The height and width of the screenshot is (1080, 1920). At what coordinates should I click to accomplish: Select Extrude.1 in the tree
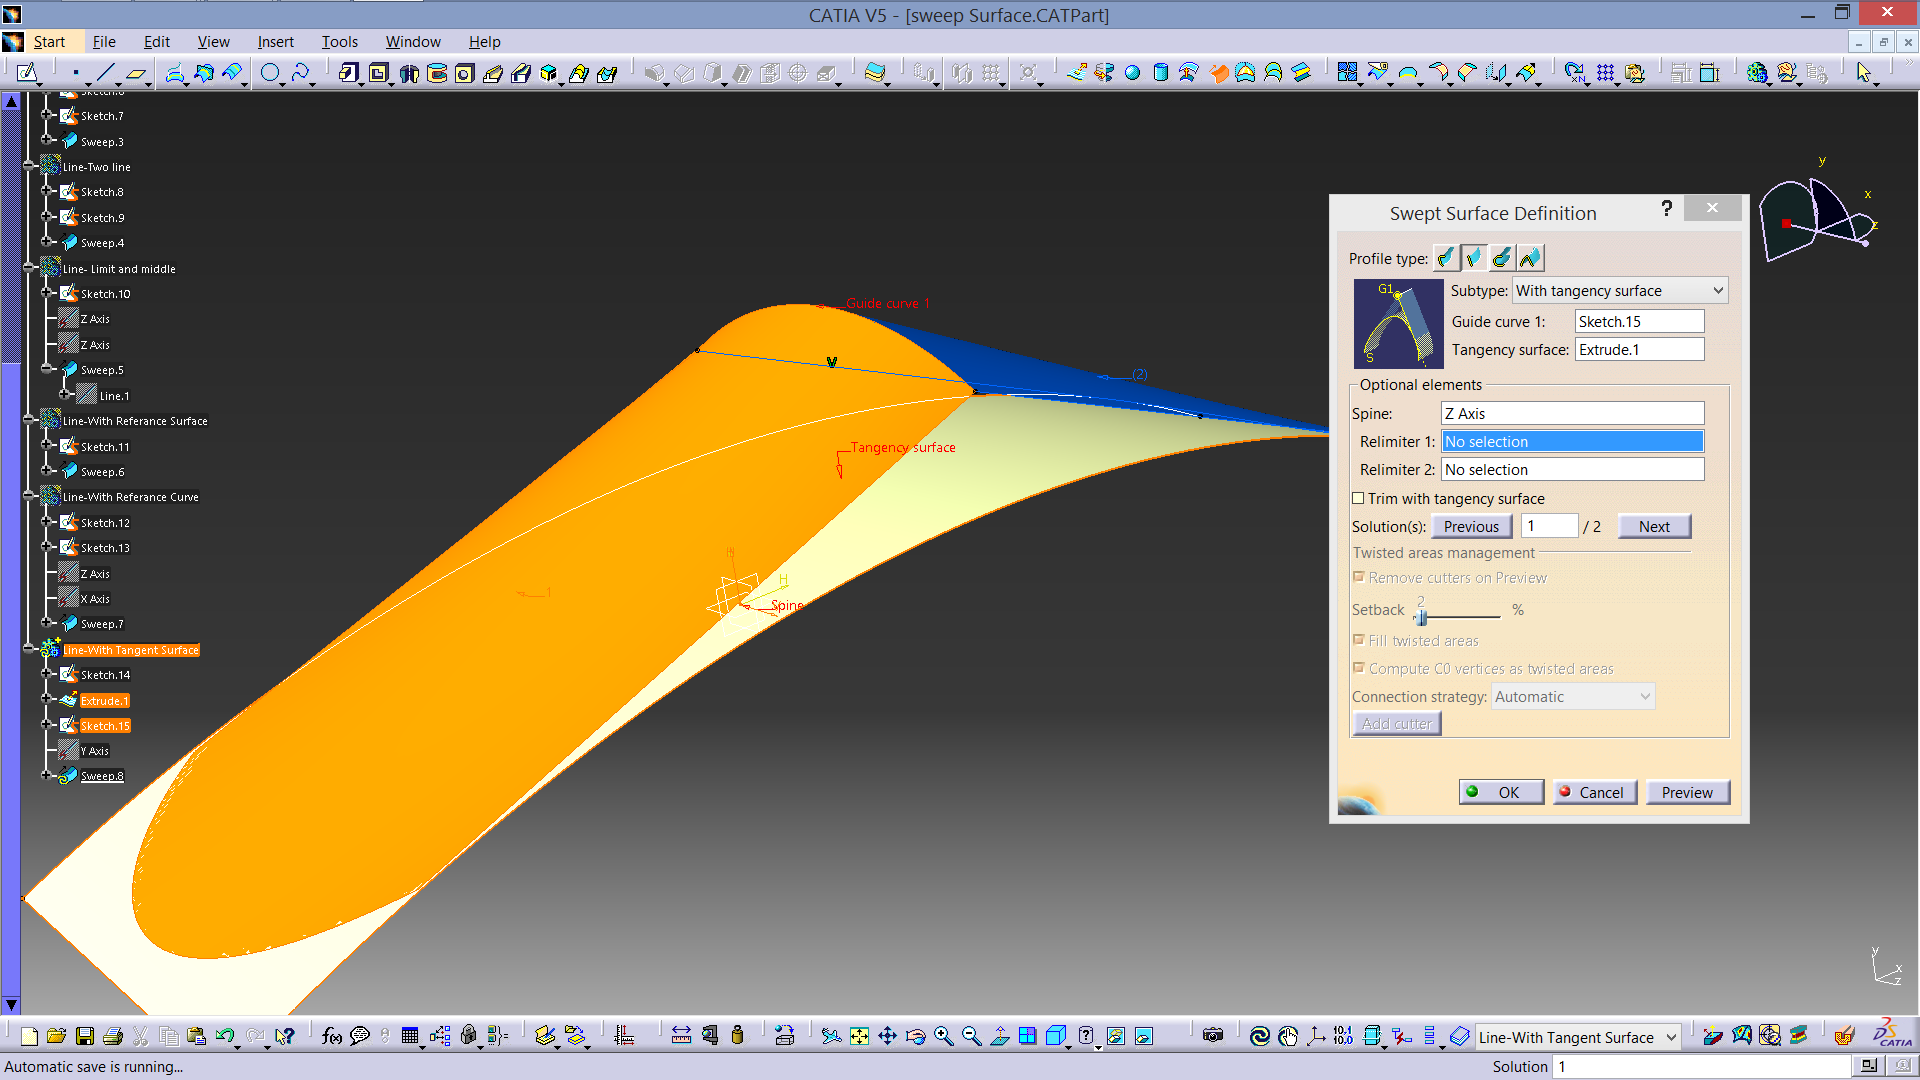coord(104,700)
